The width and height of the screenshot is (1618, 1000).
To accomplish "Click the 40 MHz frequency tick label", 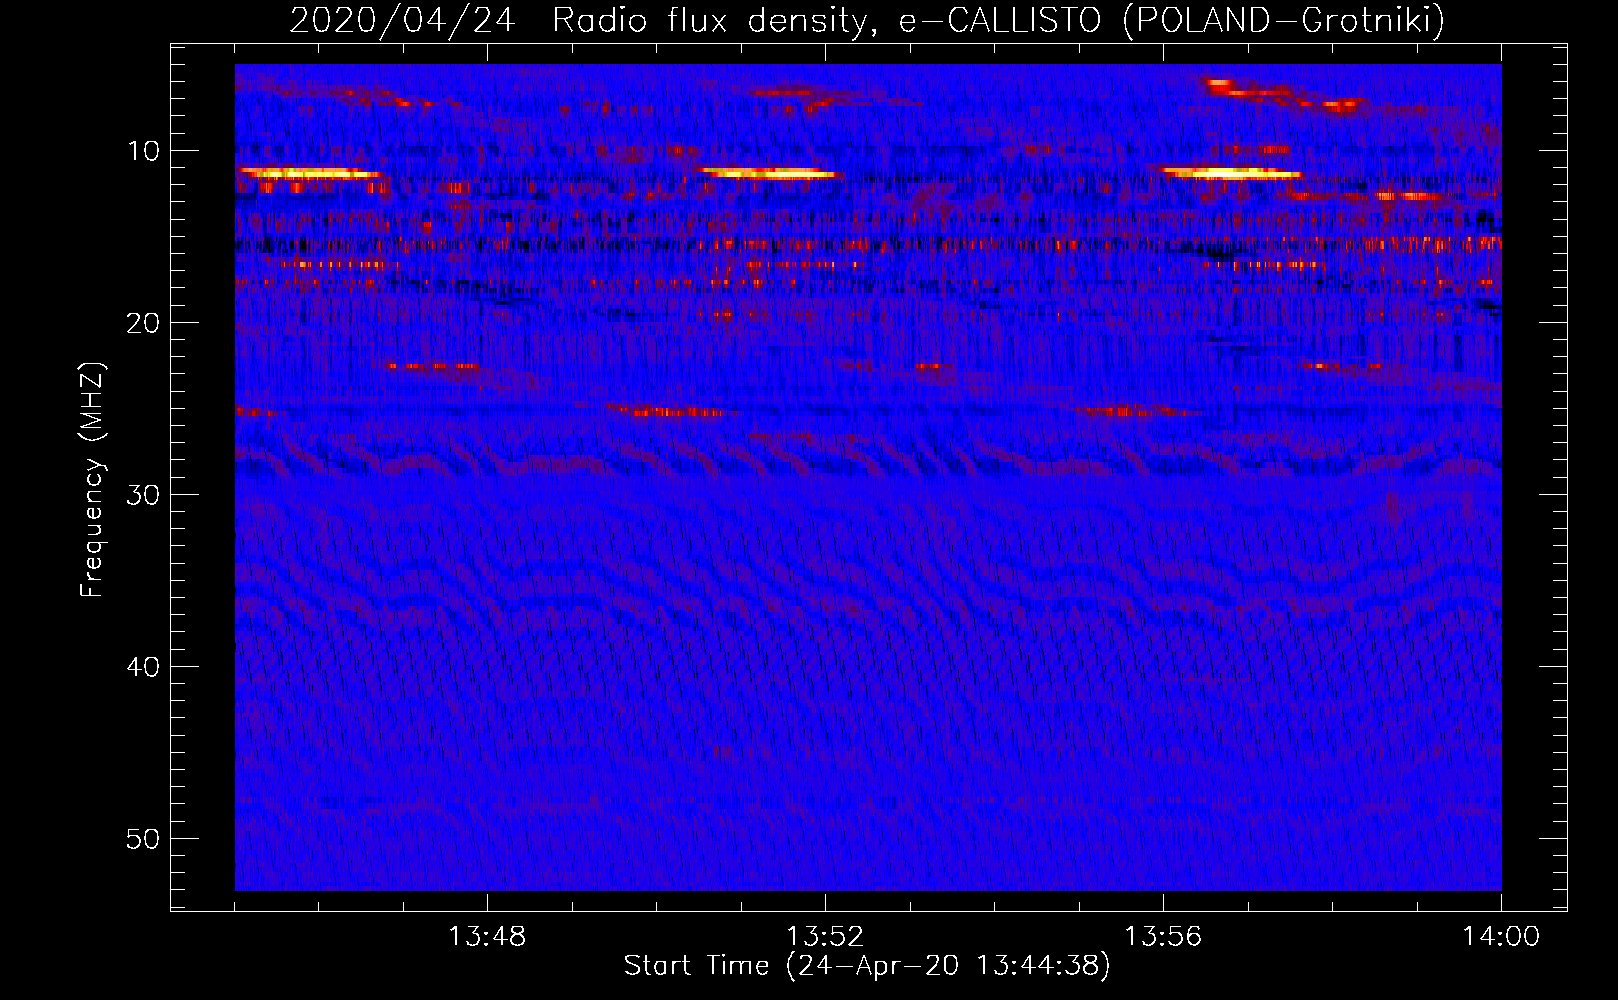I will [144, 667].
